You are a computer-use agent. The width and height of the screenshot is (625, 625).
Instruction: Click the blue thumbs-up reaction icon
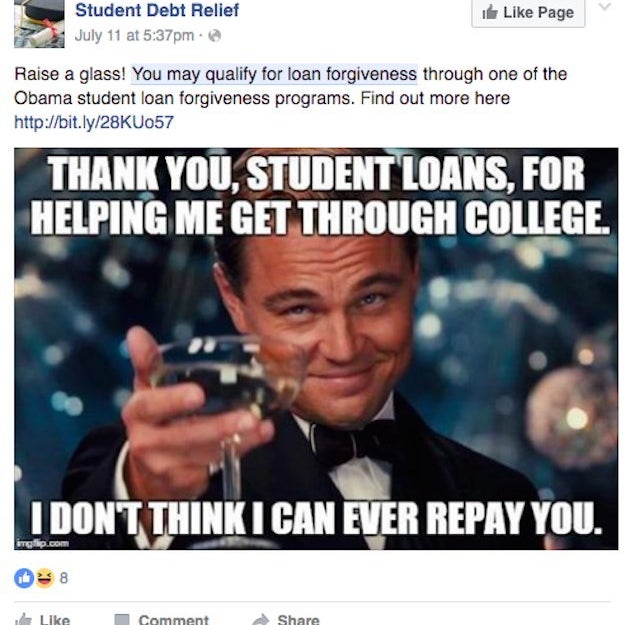tap(22, 577)
